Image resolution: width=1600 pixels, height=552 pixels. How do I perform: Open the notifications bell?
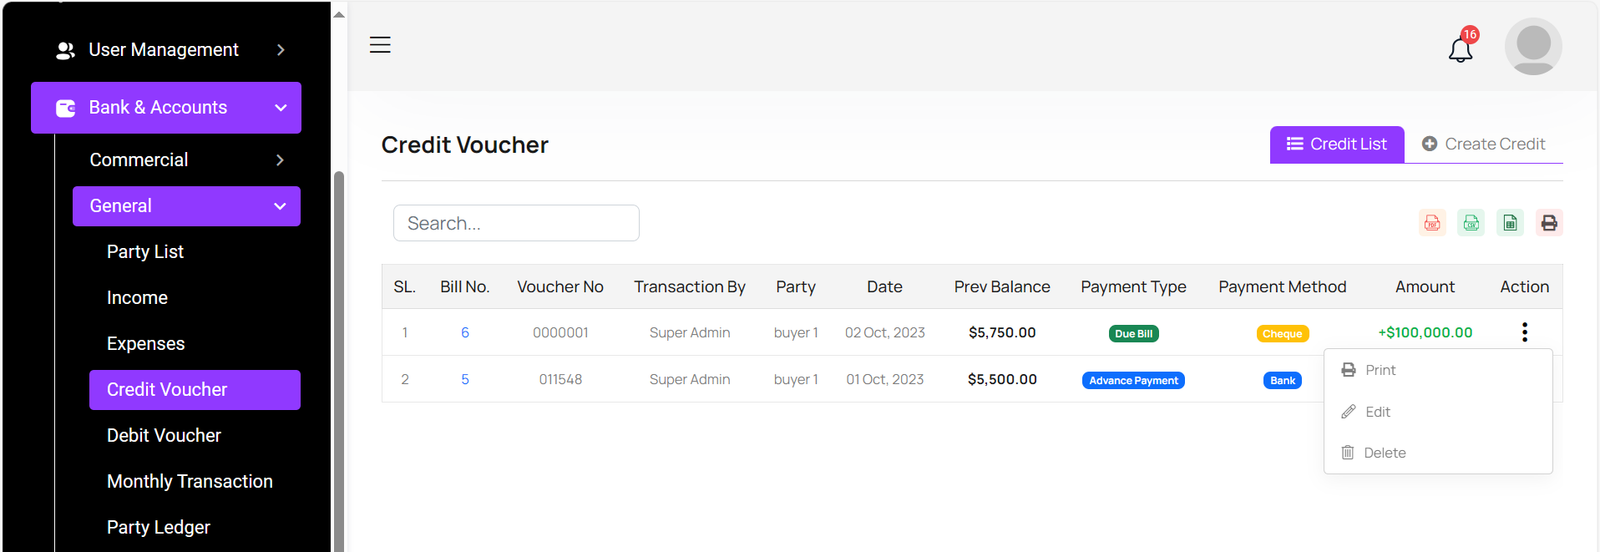[x=1461, y=49]
